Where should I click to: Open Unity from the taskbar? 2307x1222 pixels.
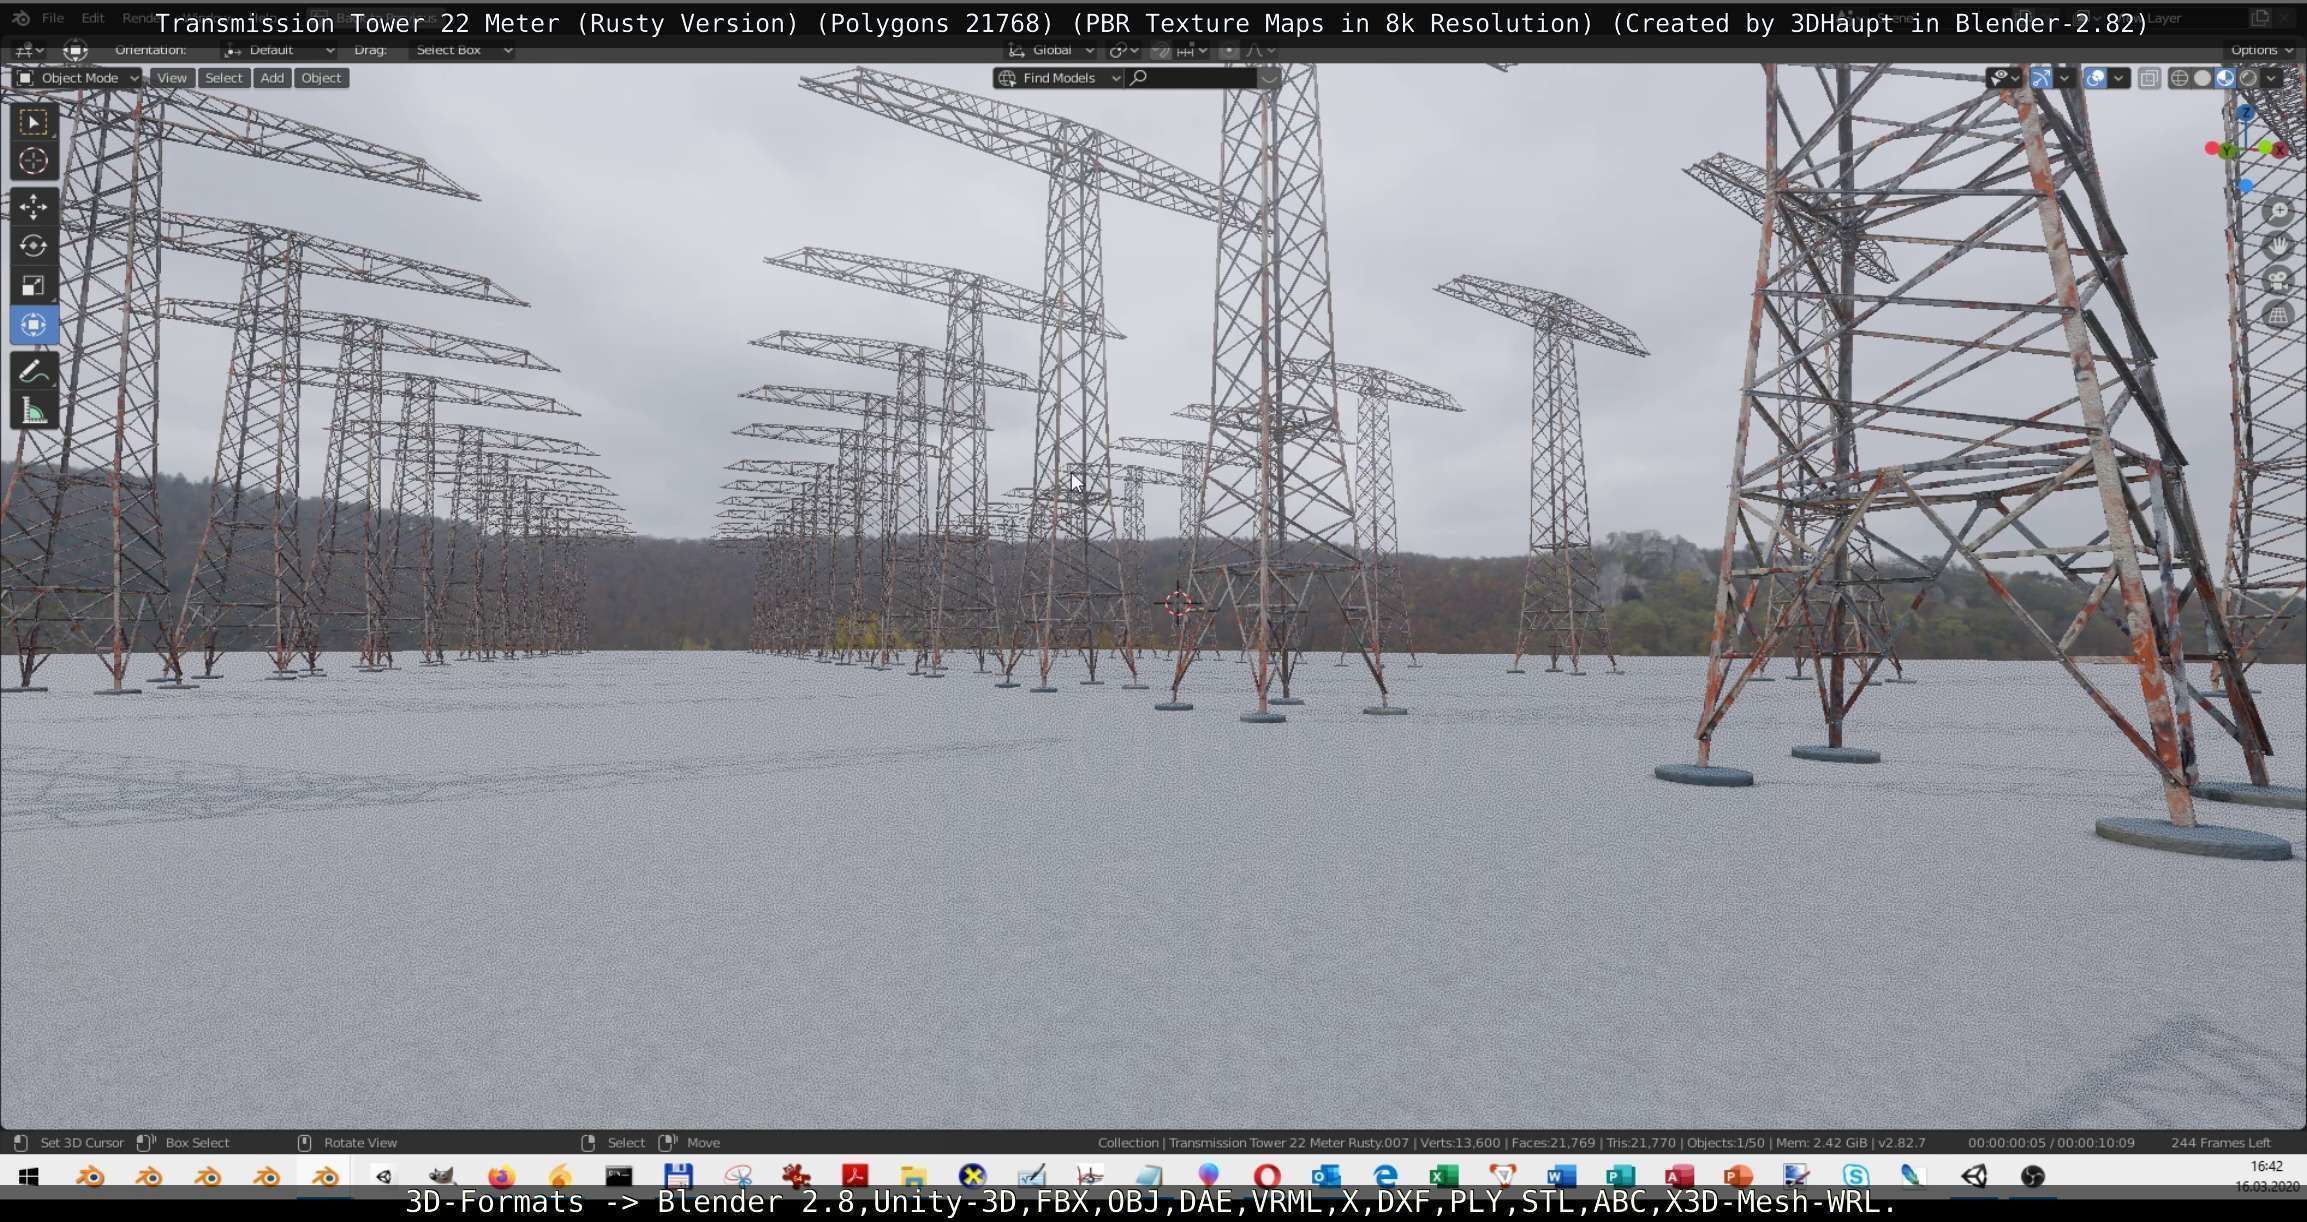[1974, 1176]
